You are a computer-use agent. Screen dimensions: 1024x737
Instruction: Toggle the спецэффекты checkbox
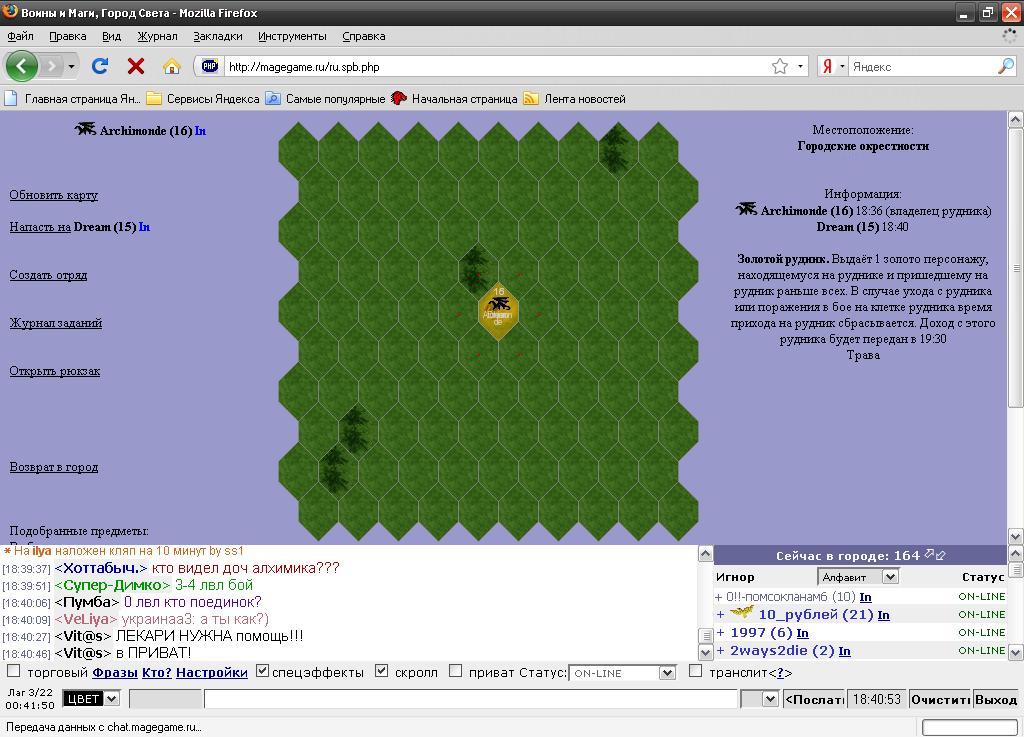pos(262,671)
